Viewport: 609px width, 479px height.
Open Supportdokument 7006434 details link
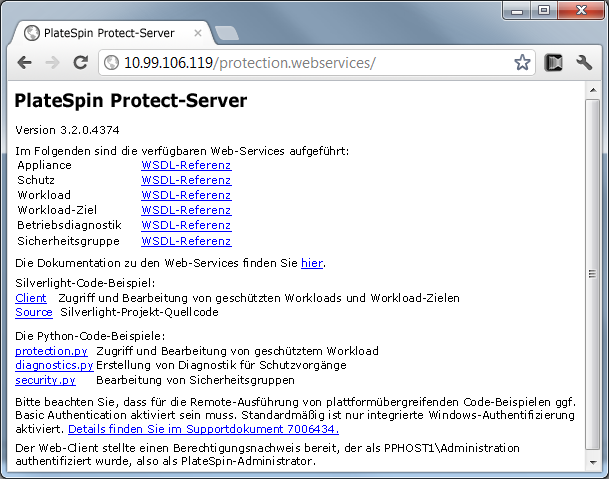pyautogui.click(x=204, y=429)
